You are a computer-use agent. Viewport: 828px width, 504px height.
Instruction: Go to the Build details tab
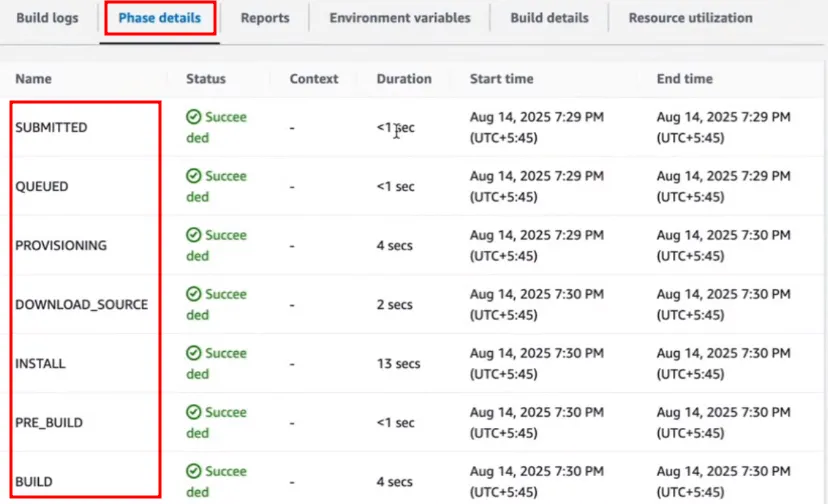pyautogui.click(x=549, y=18)
